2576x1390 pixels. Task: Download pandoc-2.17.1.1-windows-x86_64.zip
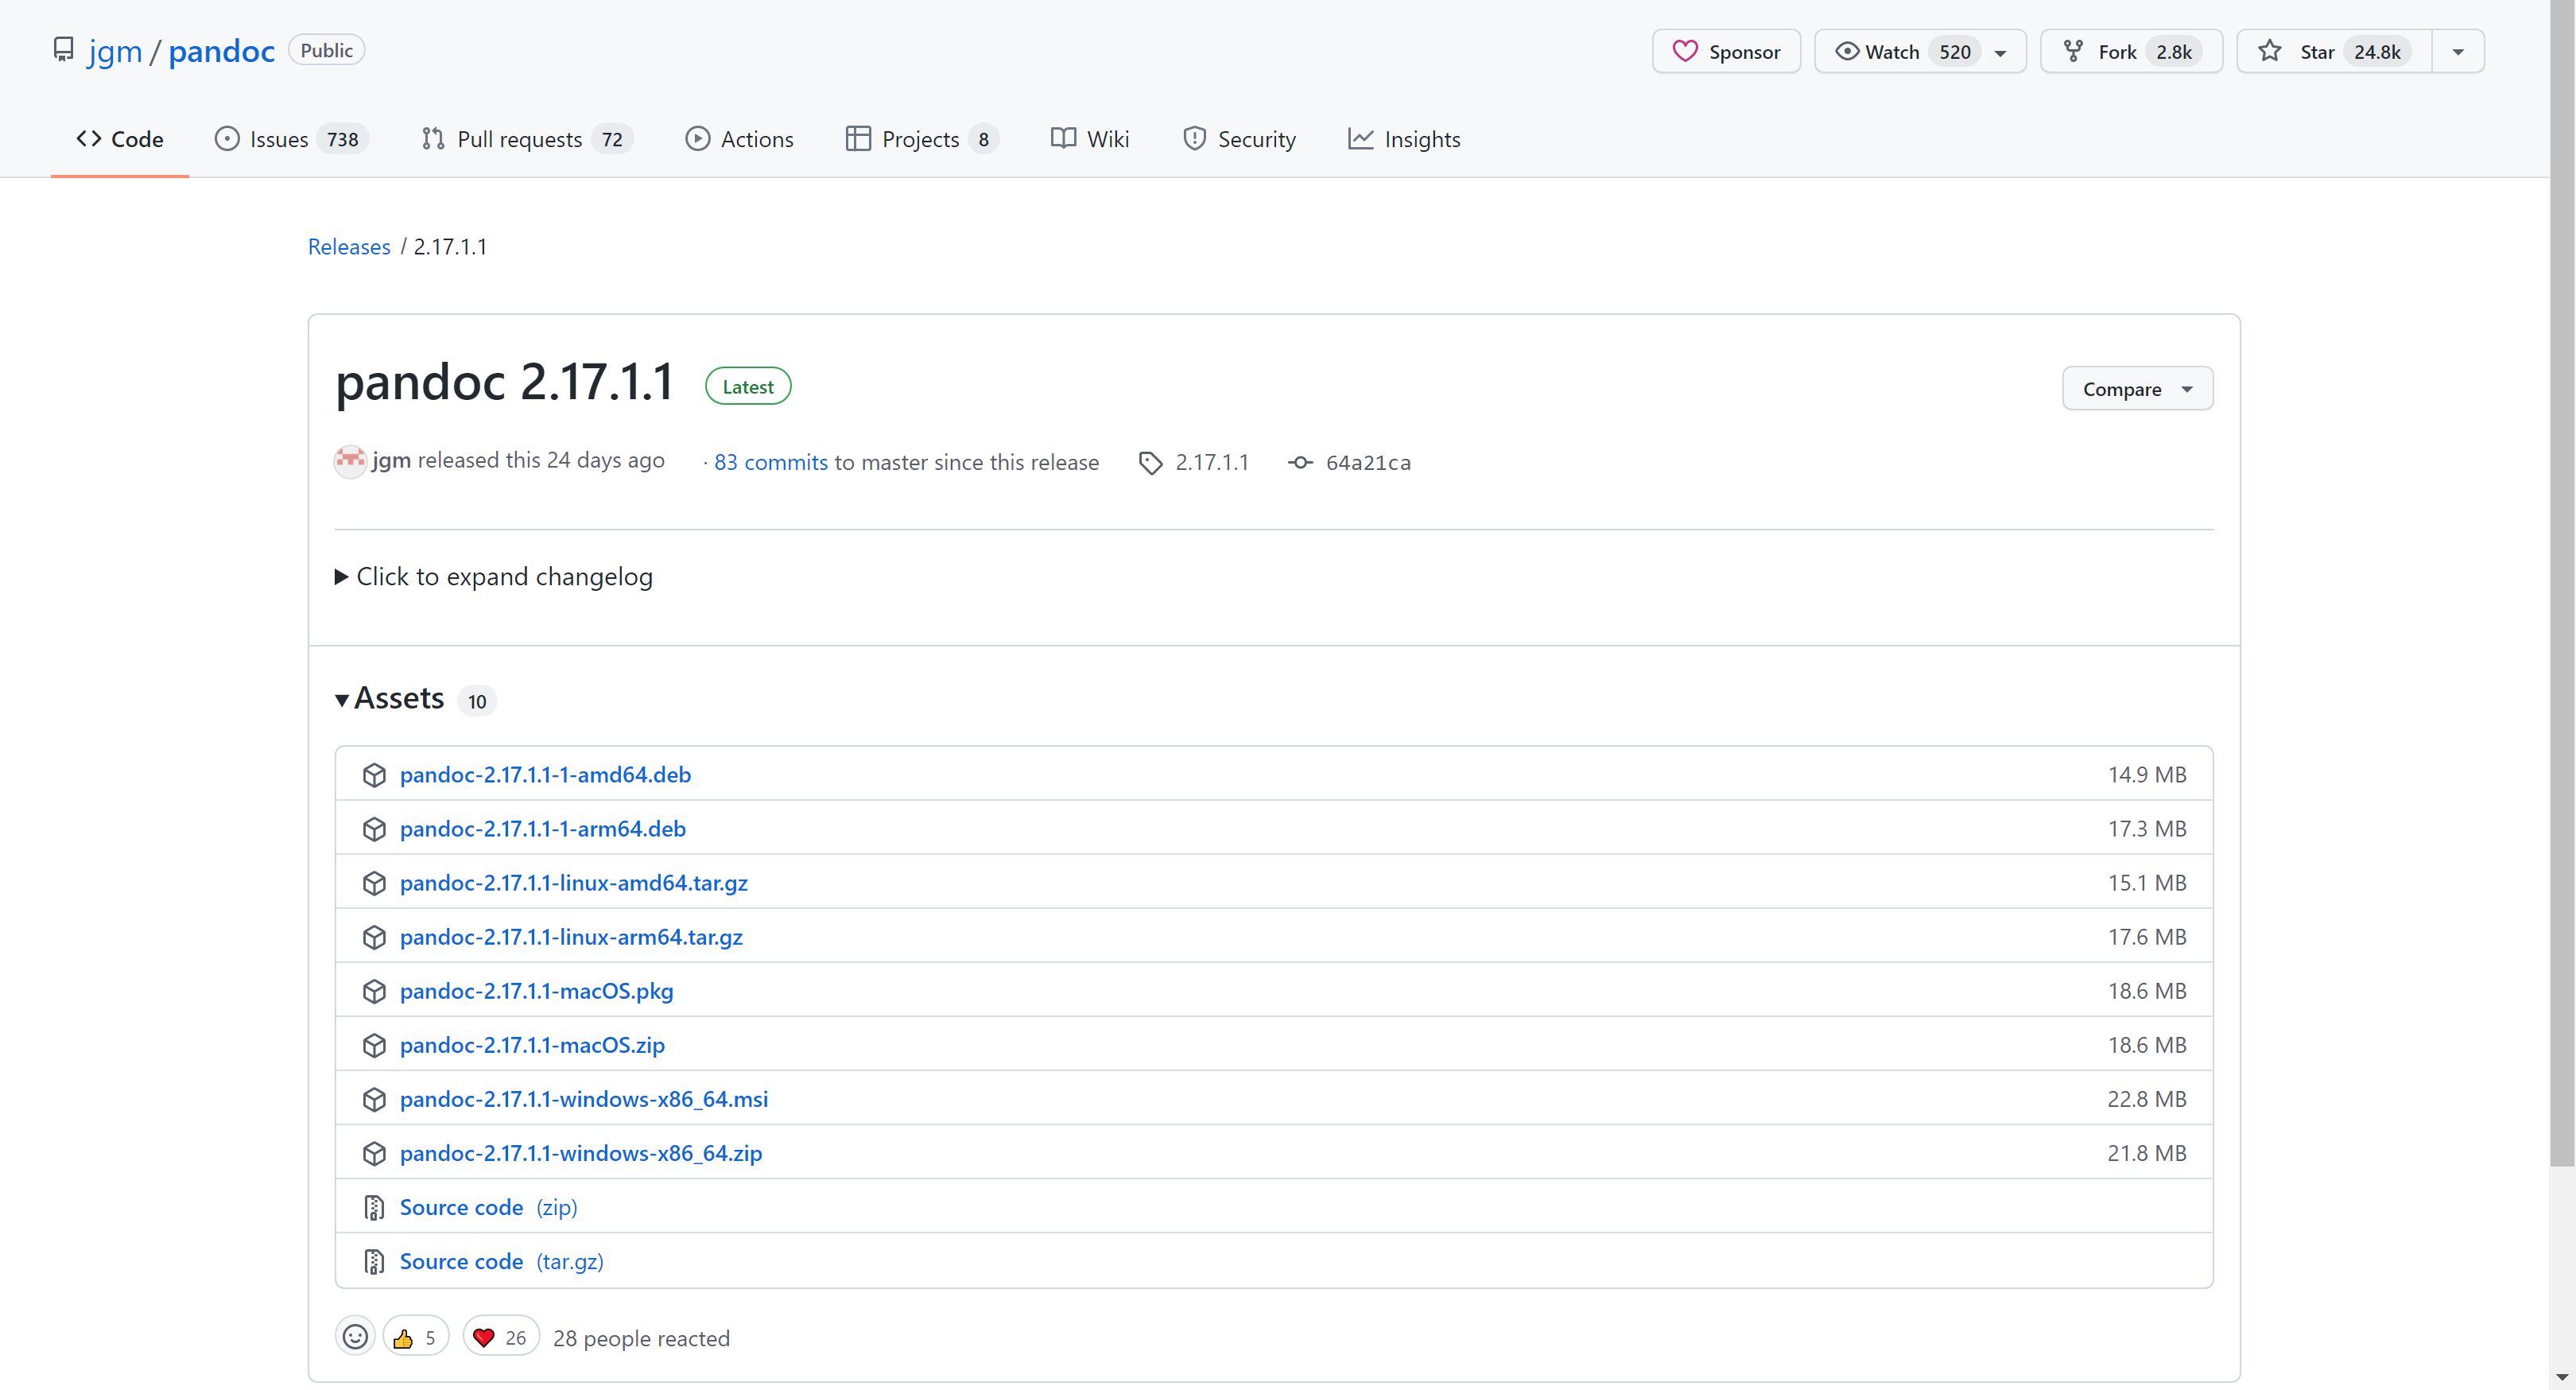581,1152
